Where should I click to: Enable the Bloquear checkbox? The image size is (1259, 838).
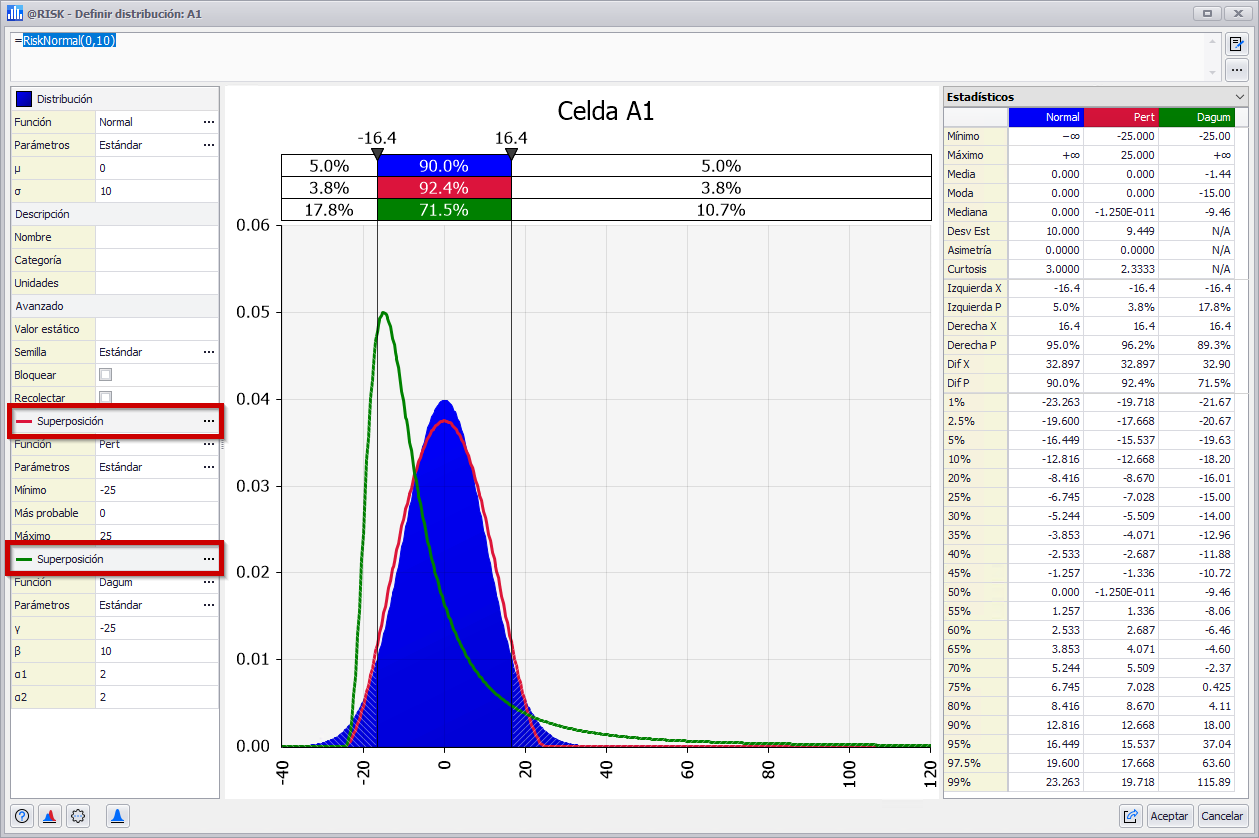click(x=105, y=375)
